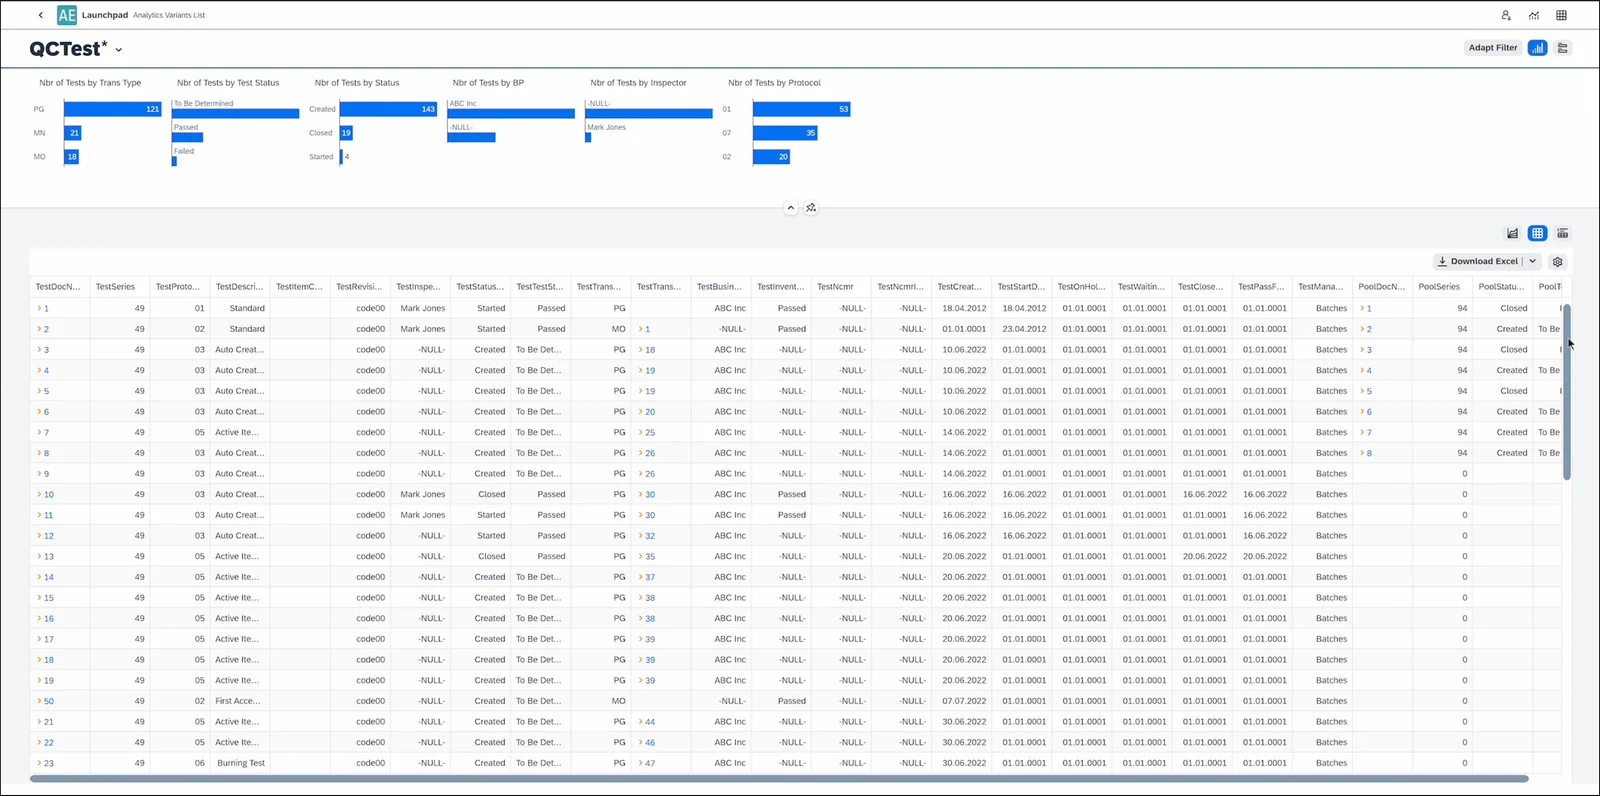Open the QCTest variant dropdown
1600x796 pixels.
coord(119,49)
